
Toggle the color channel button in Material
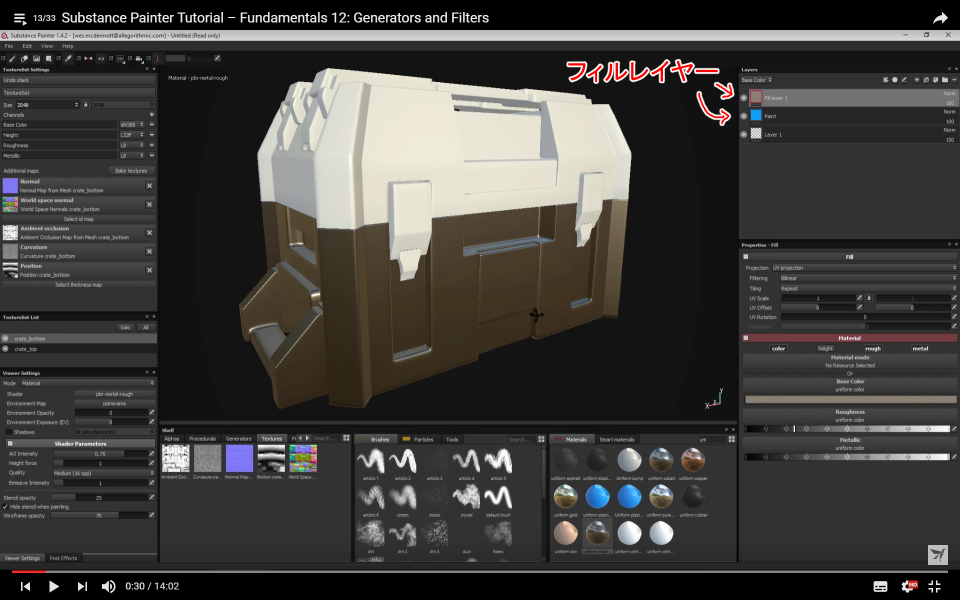coord(778,348)
